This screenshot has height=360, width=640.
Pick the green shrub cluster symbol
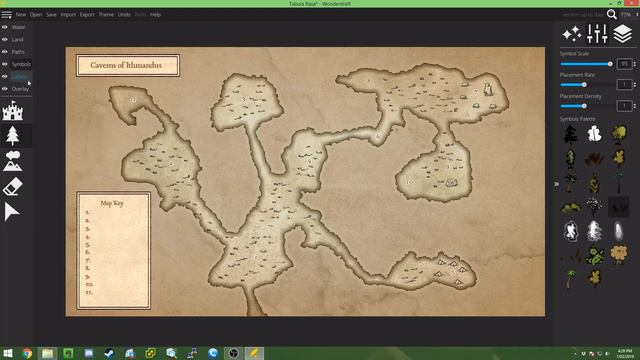[x=571, y=209]
